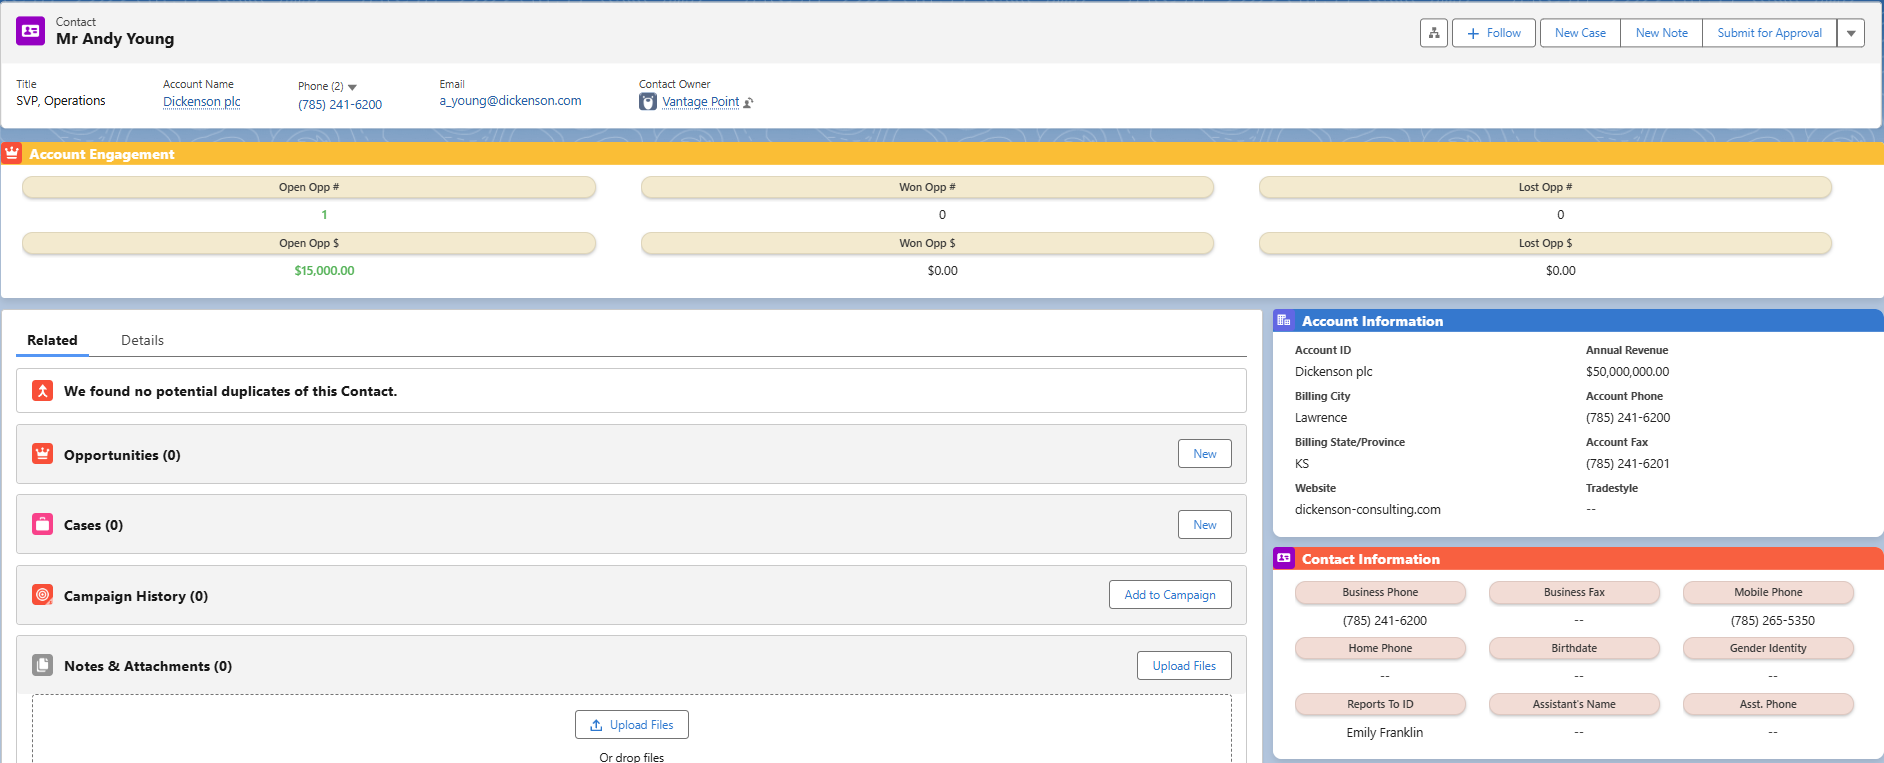Click the purple Contact record icon

[30, 31]
